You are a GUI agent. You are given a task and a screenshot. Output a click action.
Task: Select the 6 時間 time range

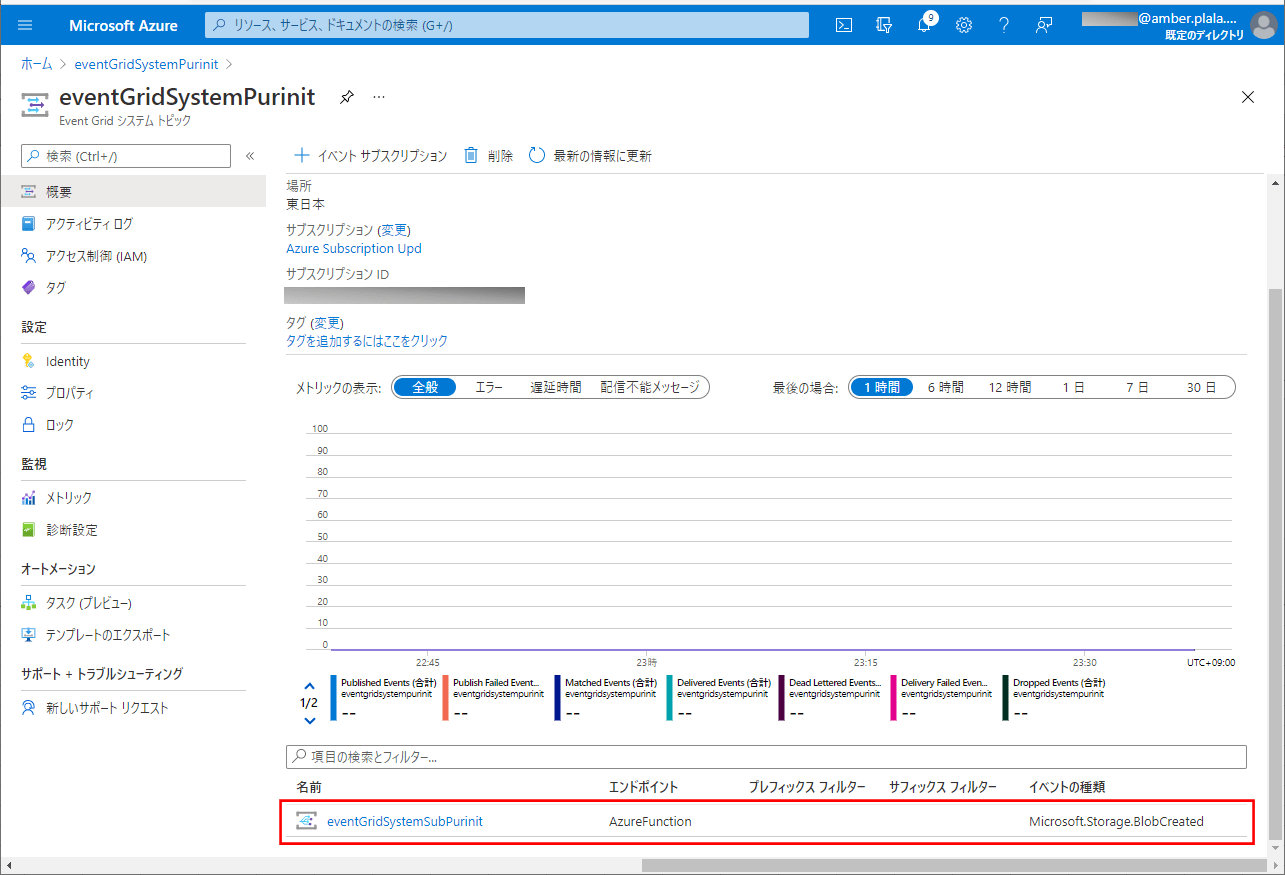point(945,387)
